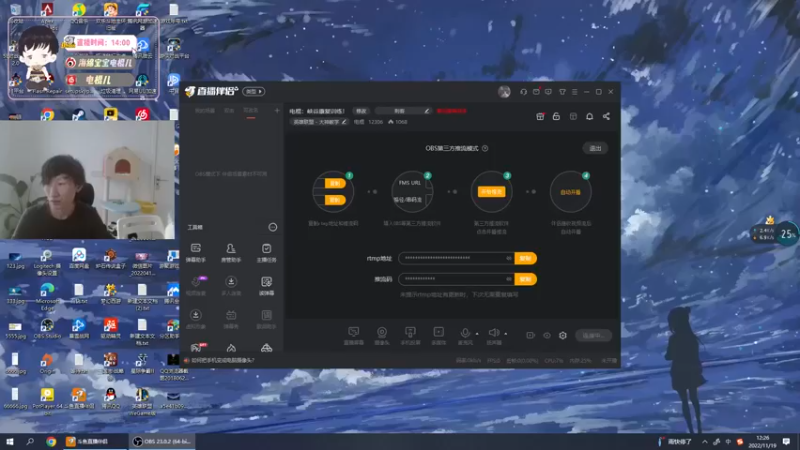Viewport: 800px width, 450px height.
Task: Open customer service headset icon in title bar
Action: (523, 92)
